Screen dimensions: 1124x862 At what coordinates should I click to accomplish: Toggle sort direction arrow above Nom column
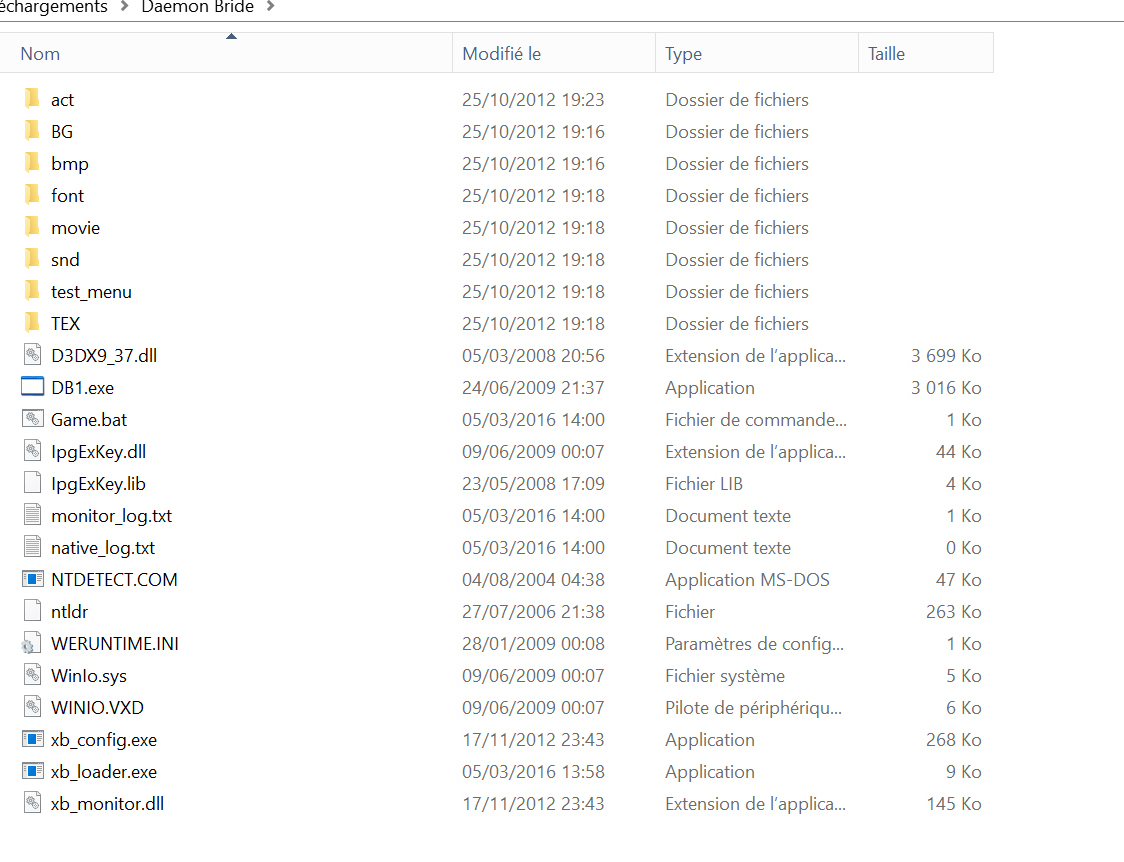231,37
